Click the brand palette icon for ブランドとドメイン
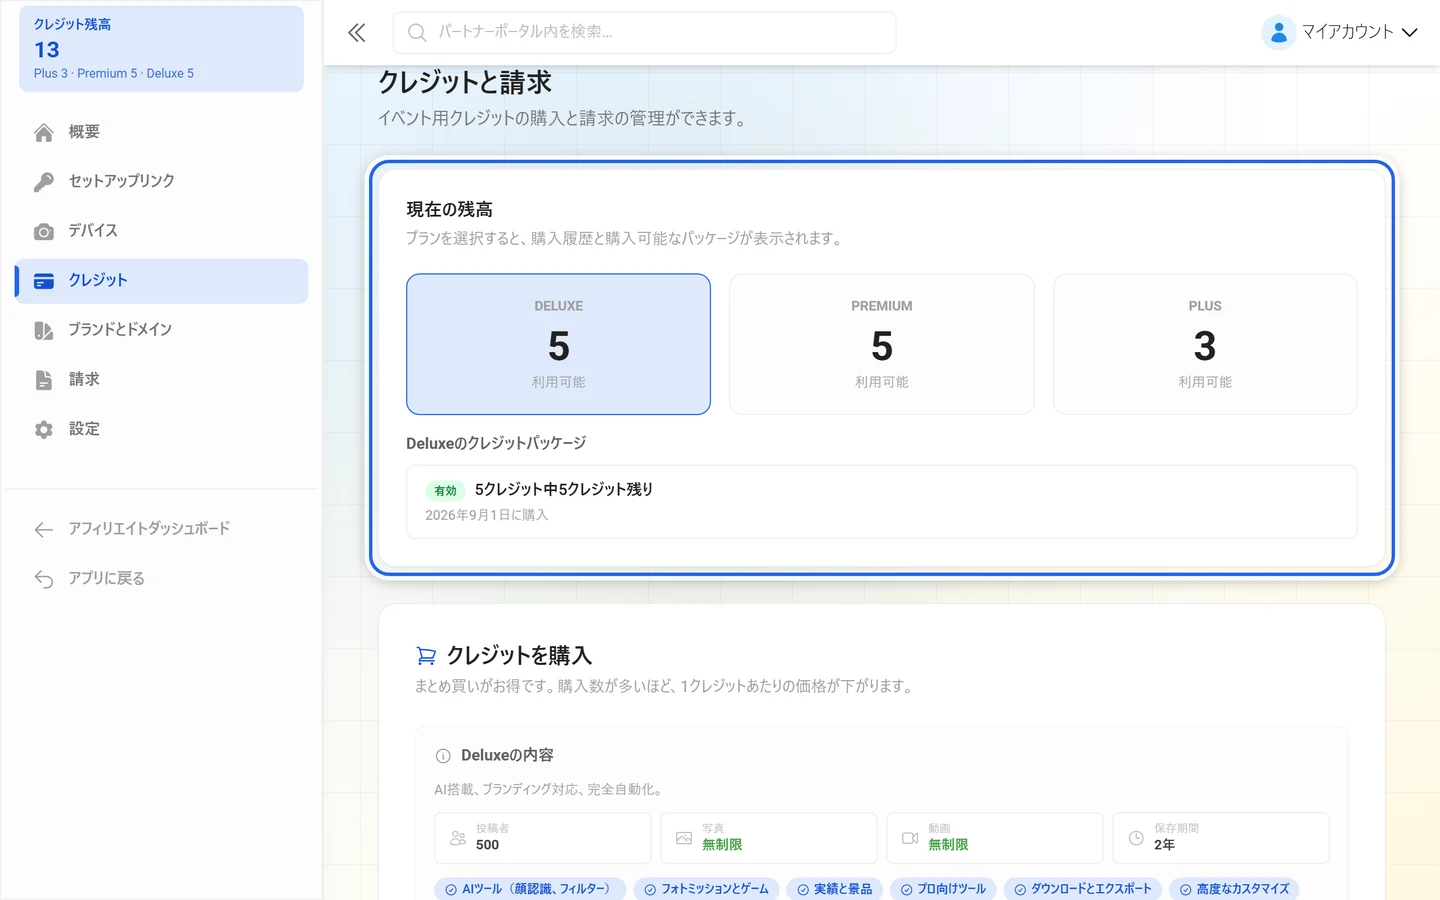 [x=43, y=331]
